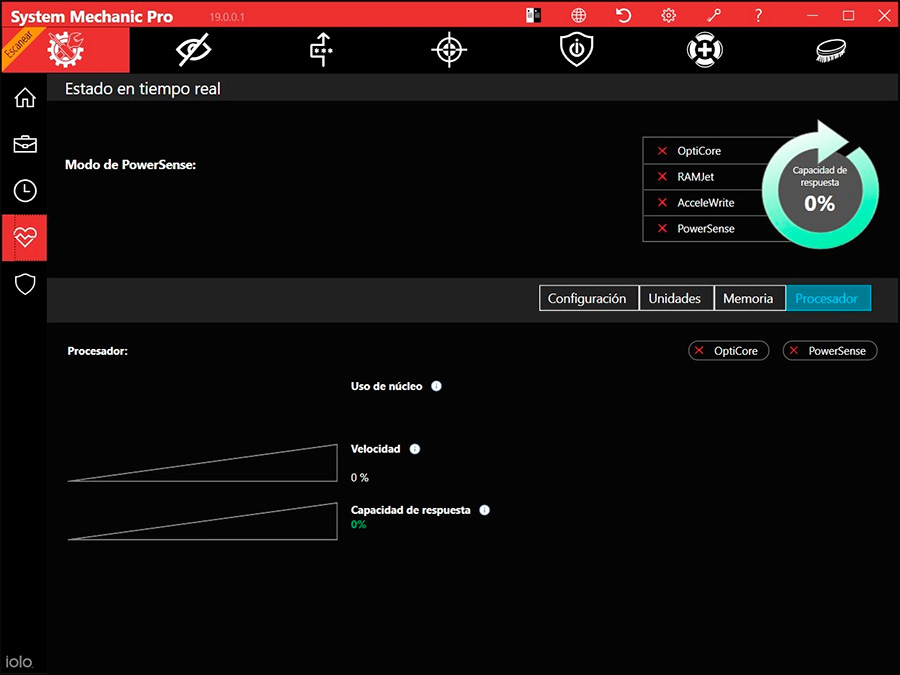
Task: Open the Toolbox briefcase sidebar icon
Action: pos(25,144)
